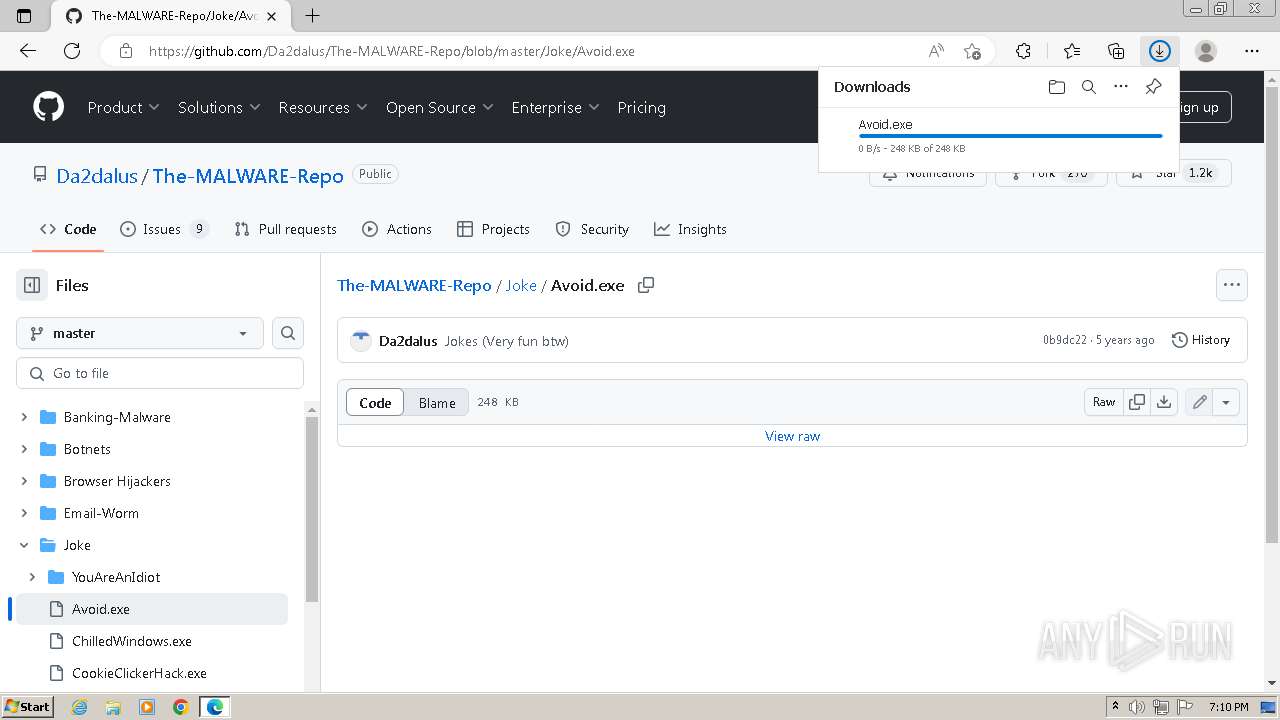The width and height of the screenshot is (1280, 720).
Task: Click the GitHub logo icon
Action: click(x=48, y=107)
